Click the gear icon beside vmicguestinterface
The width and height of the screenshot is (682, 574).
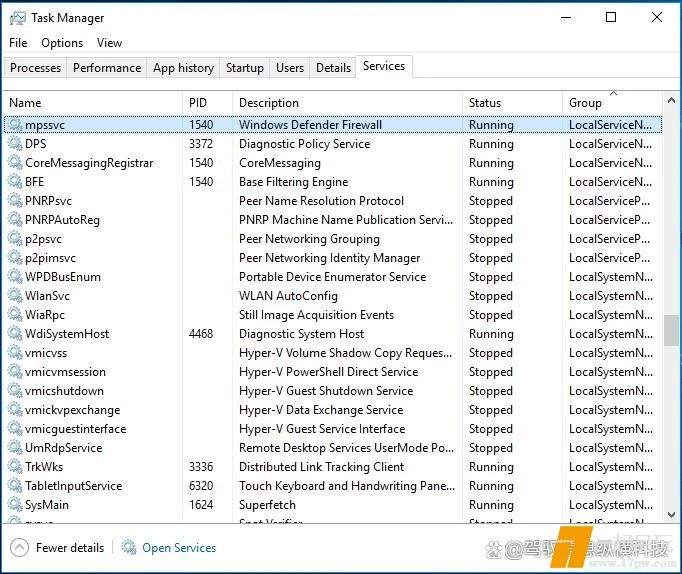tap(15, 429)
